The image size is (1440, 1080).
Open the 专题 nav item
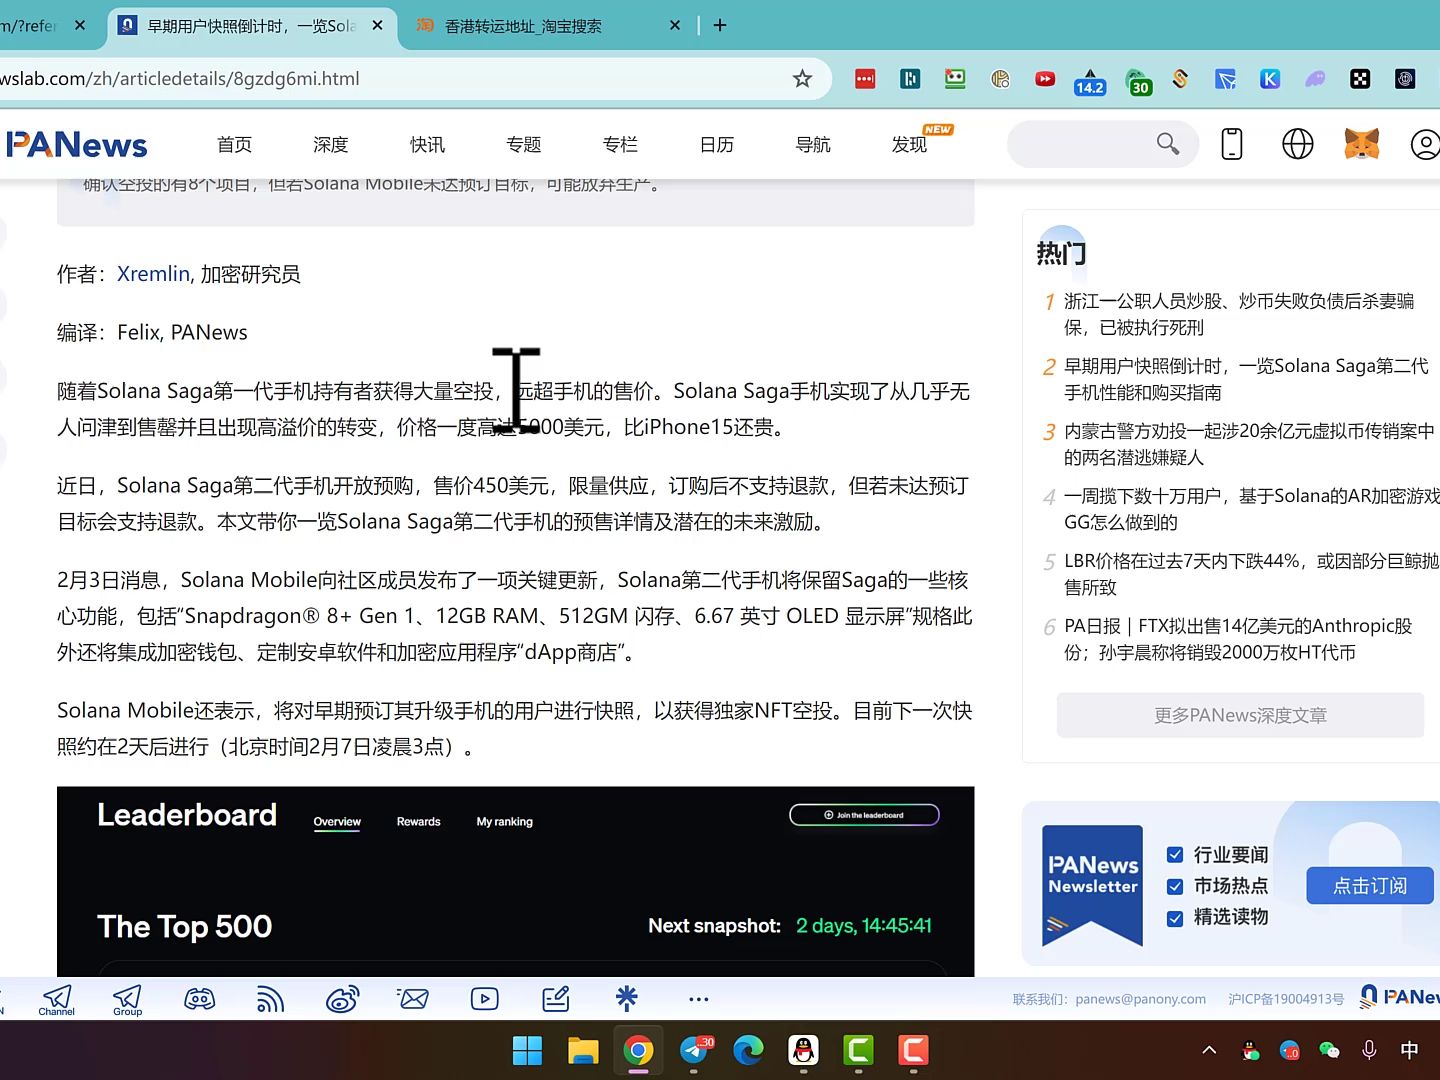[524, 145]
